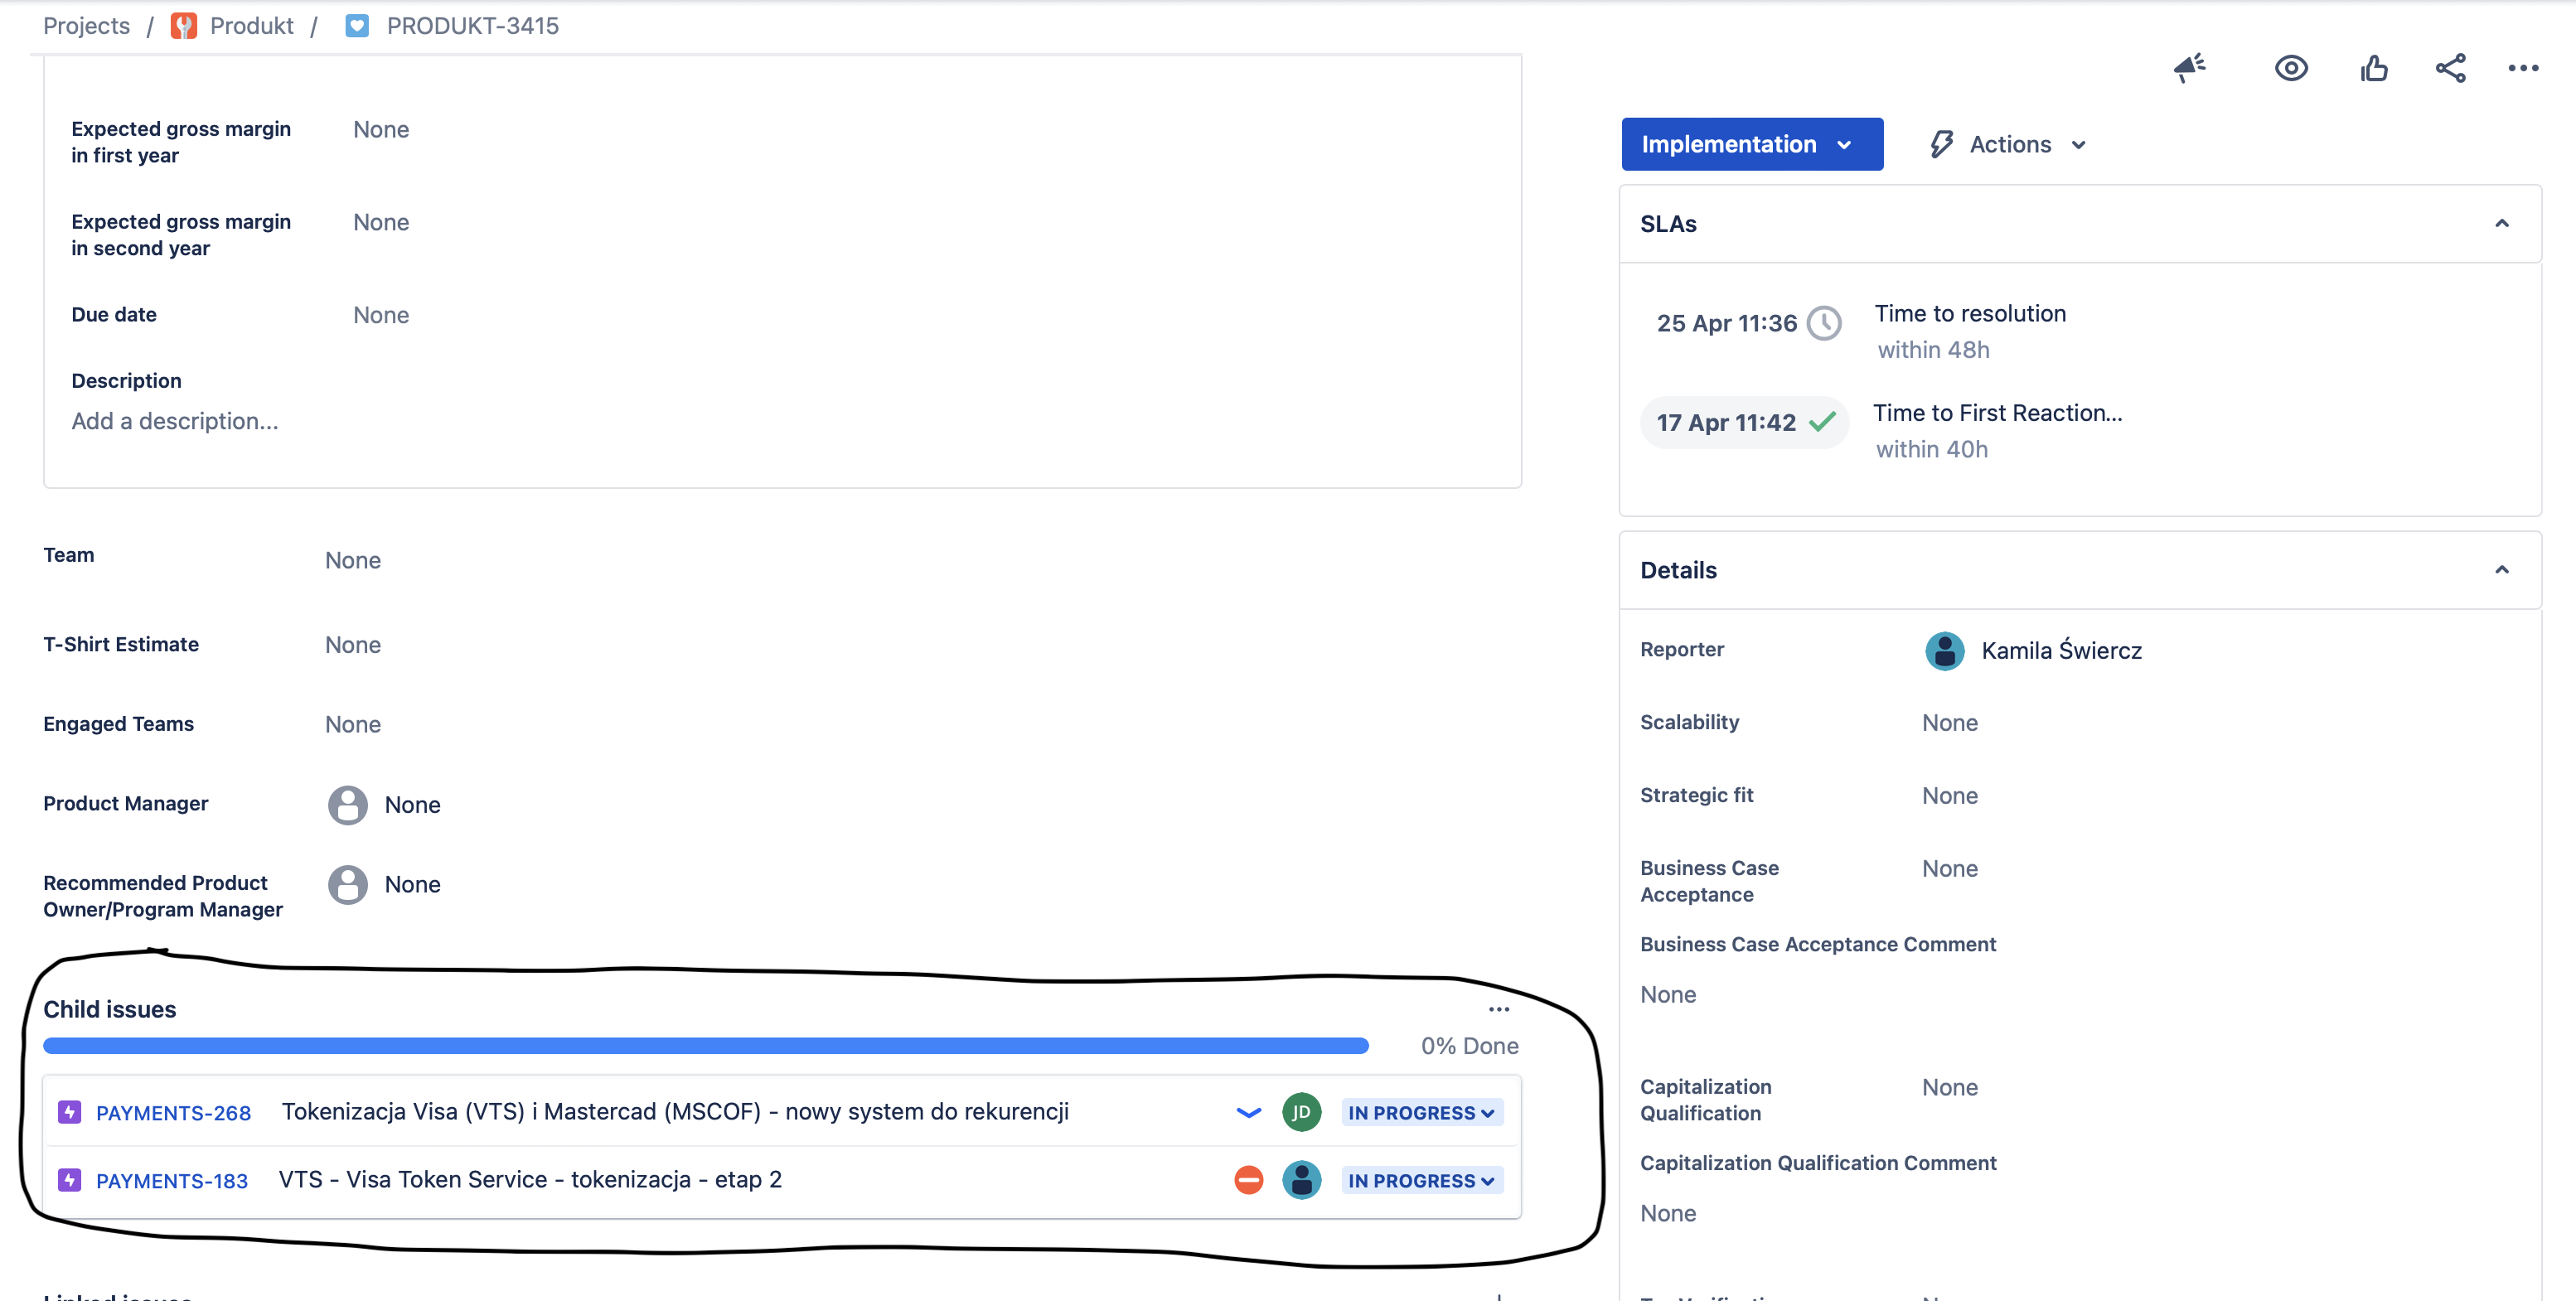Click the Produkt project icon in breadcrumb
2576x1301 pixels.
pos(183,25)
